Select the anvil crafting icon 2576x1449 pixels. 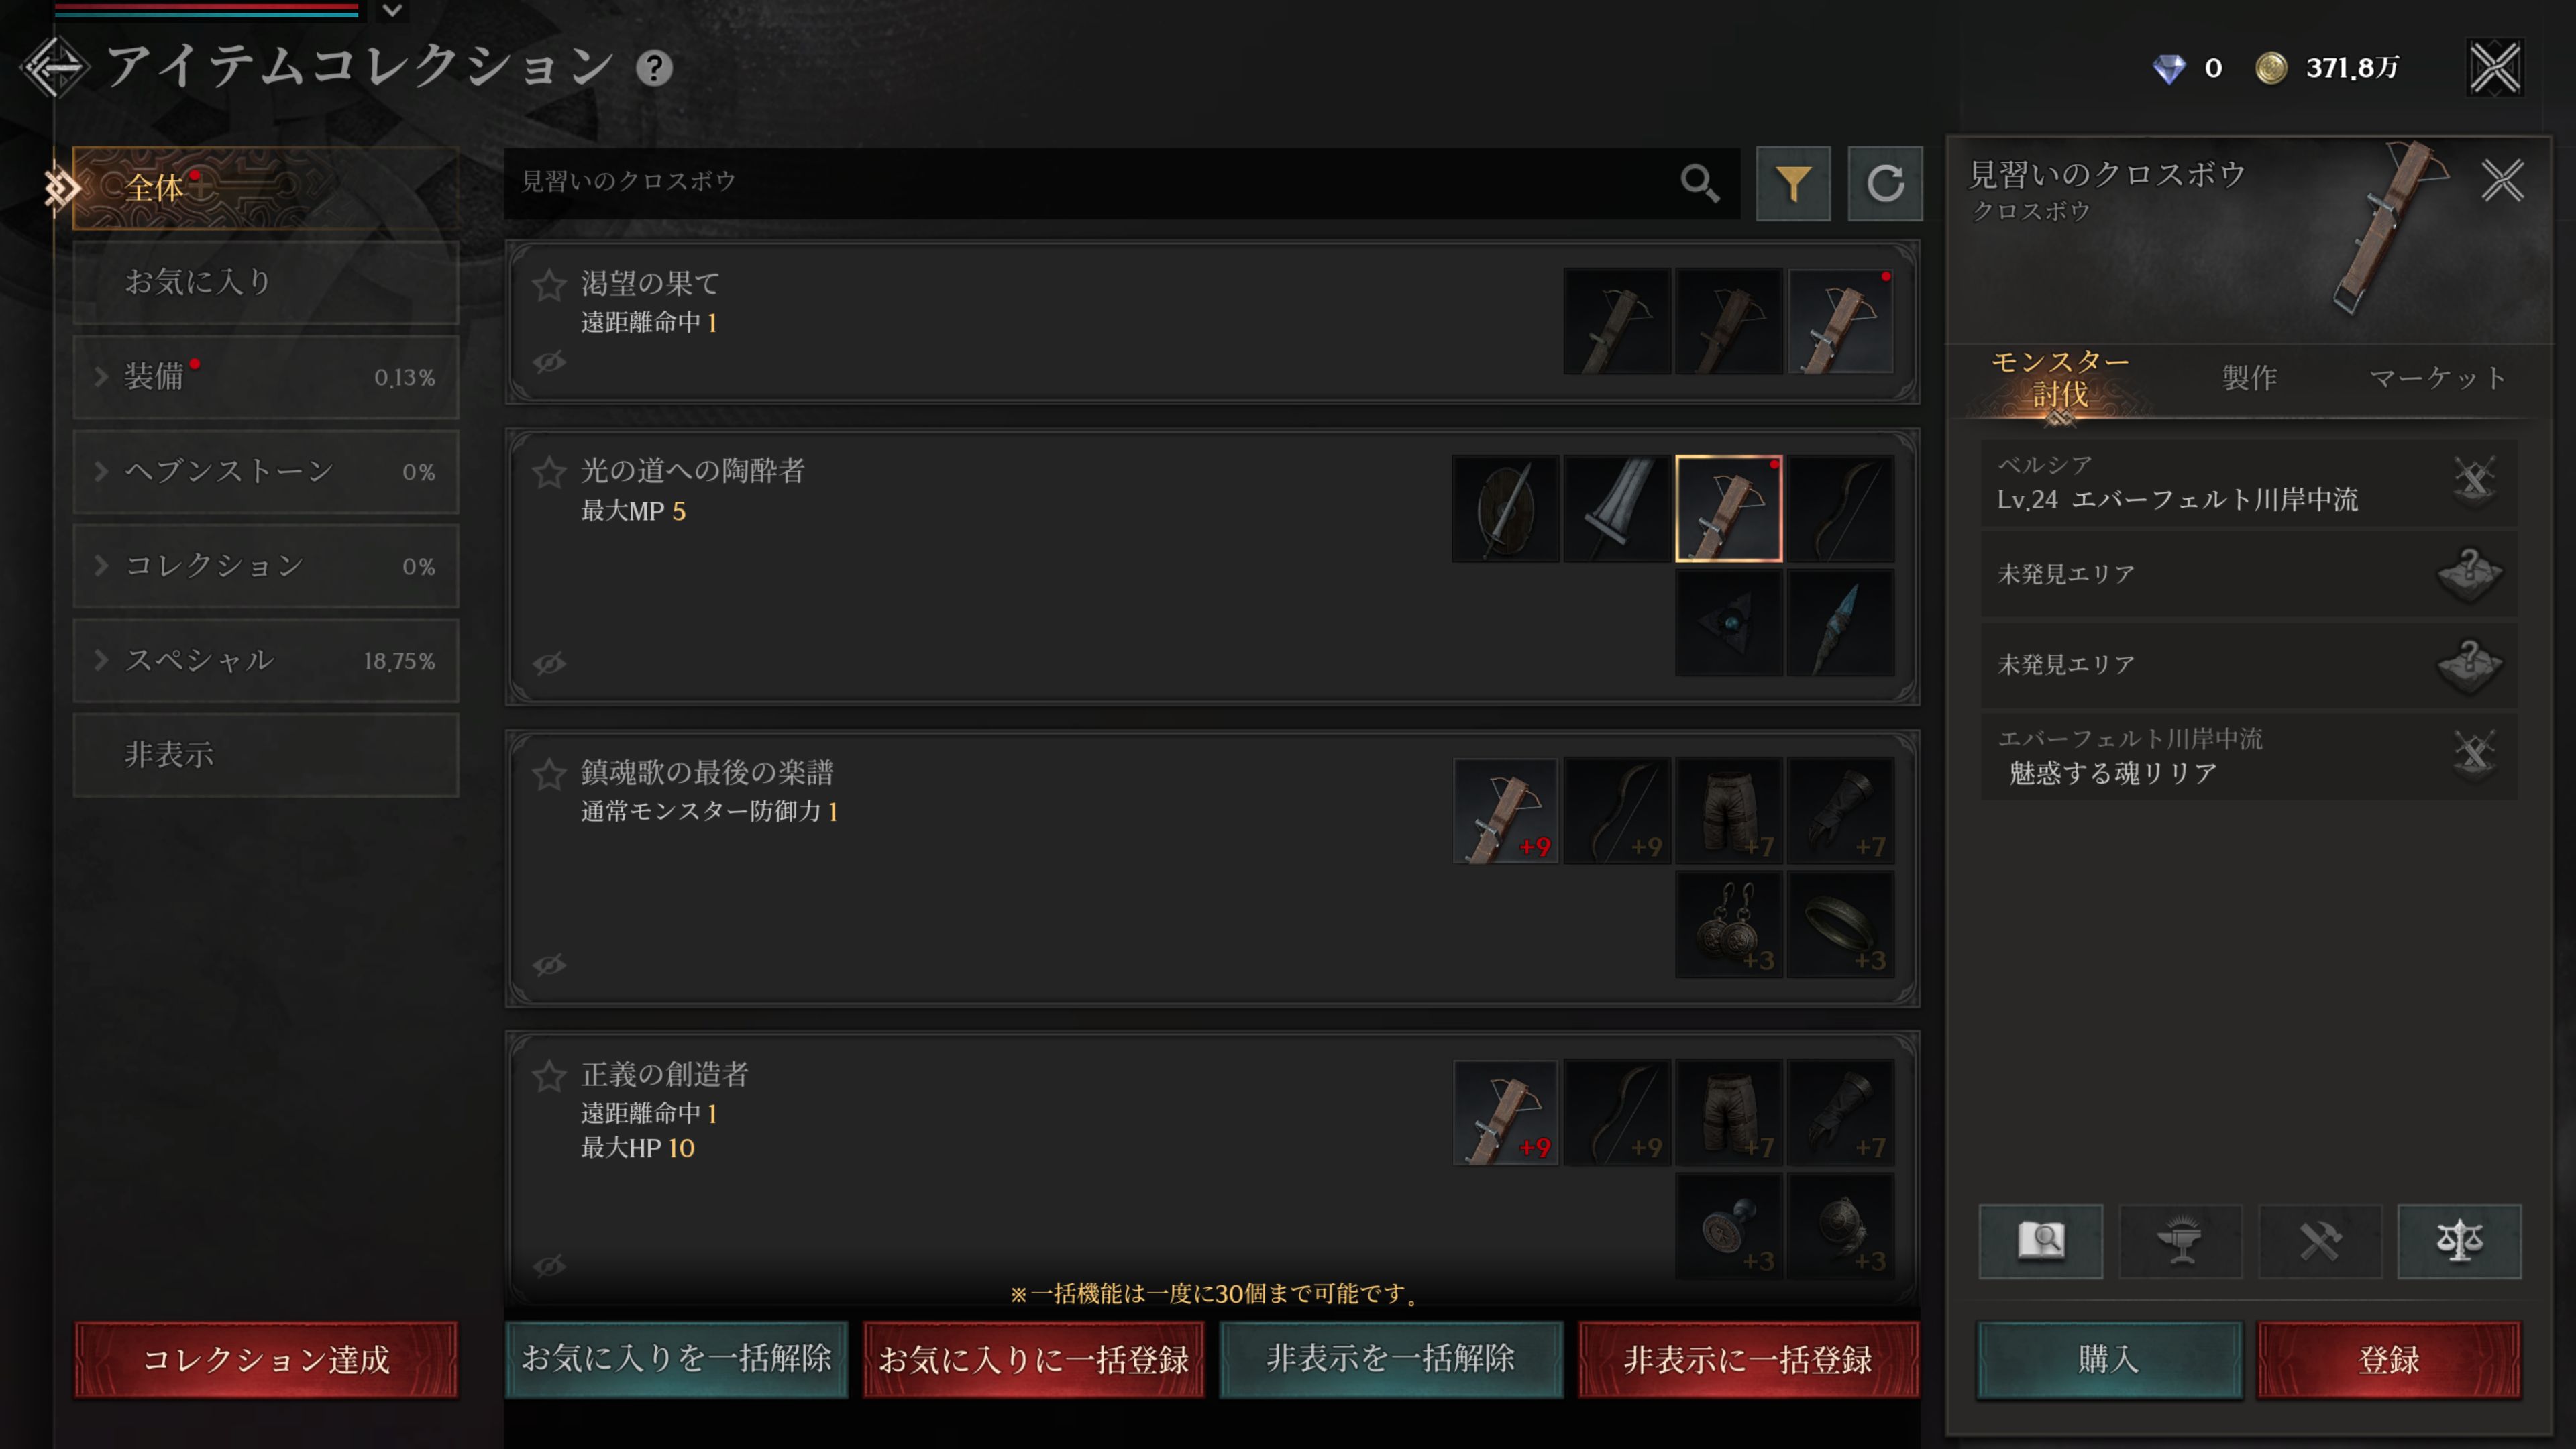[2181, 1241]
